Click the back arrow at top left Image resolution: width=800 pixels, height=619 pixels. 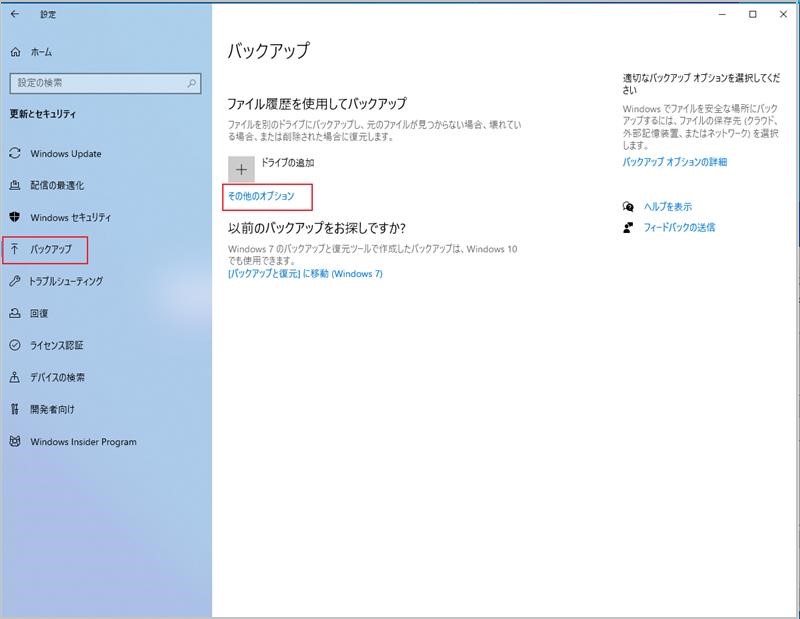pos(13,15)
